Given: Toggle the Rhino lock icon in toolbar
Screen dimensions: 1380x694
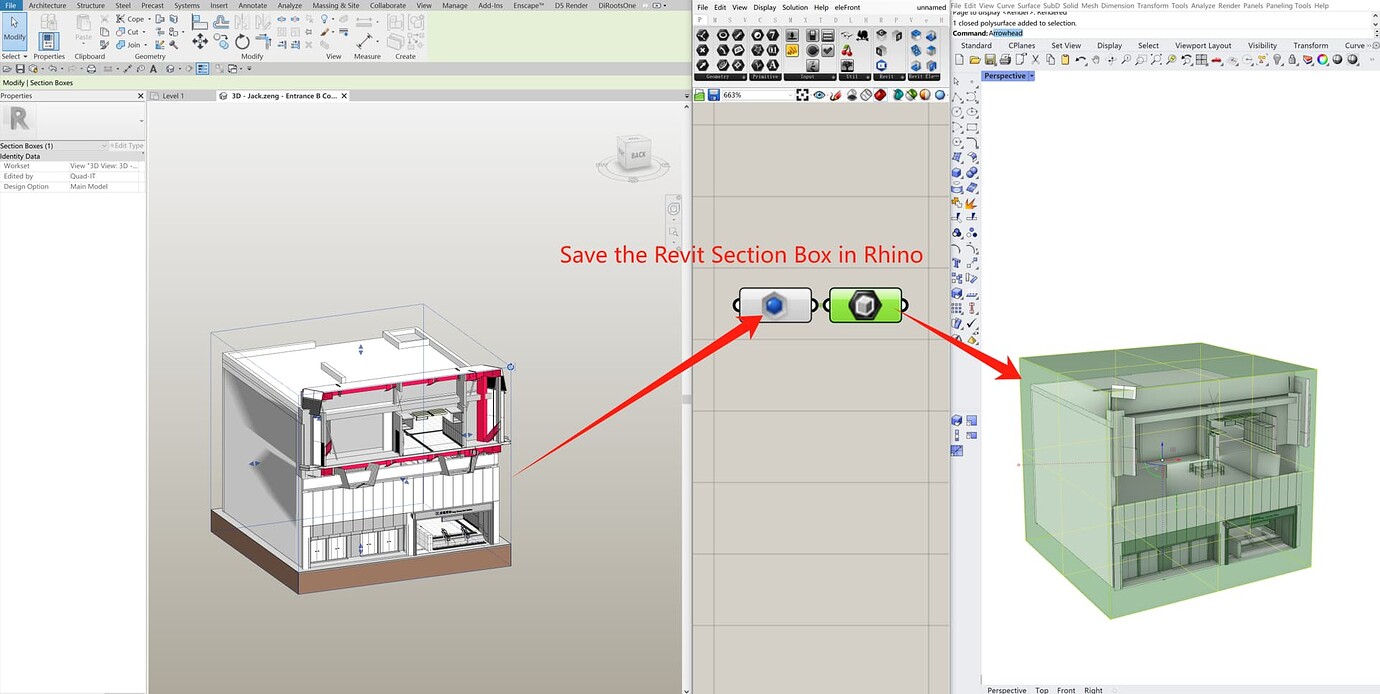Looking at the screenshot, I should (1293, 60).
